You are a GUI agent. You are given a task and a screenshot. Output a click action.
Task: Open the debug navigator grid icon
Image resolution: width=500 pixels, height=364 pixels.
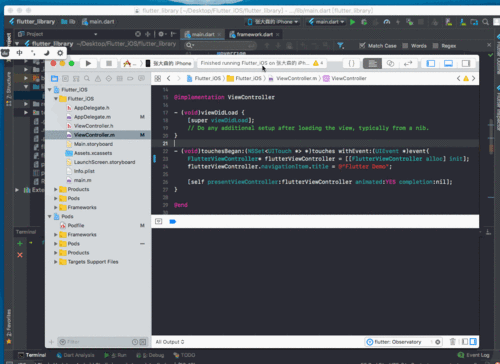tap(120, 78)
